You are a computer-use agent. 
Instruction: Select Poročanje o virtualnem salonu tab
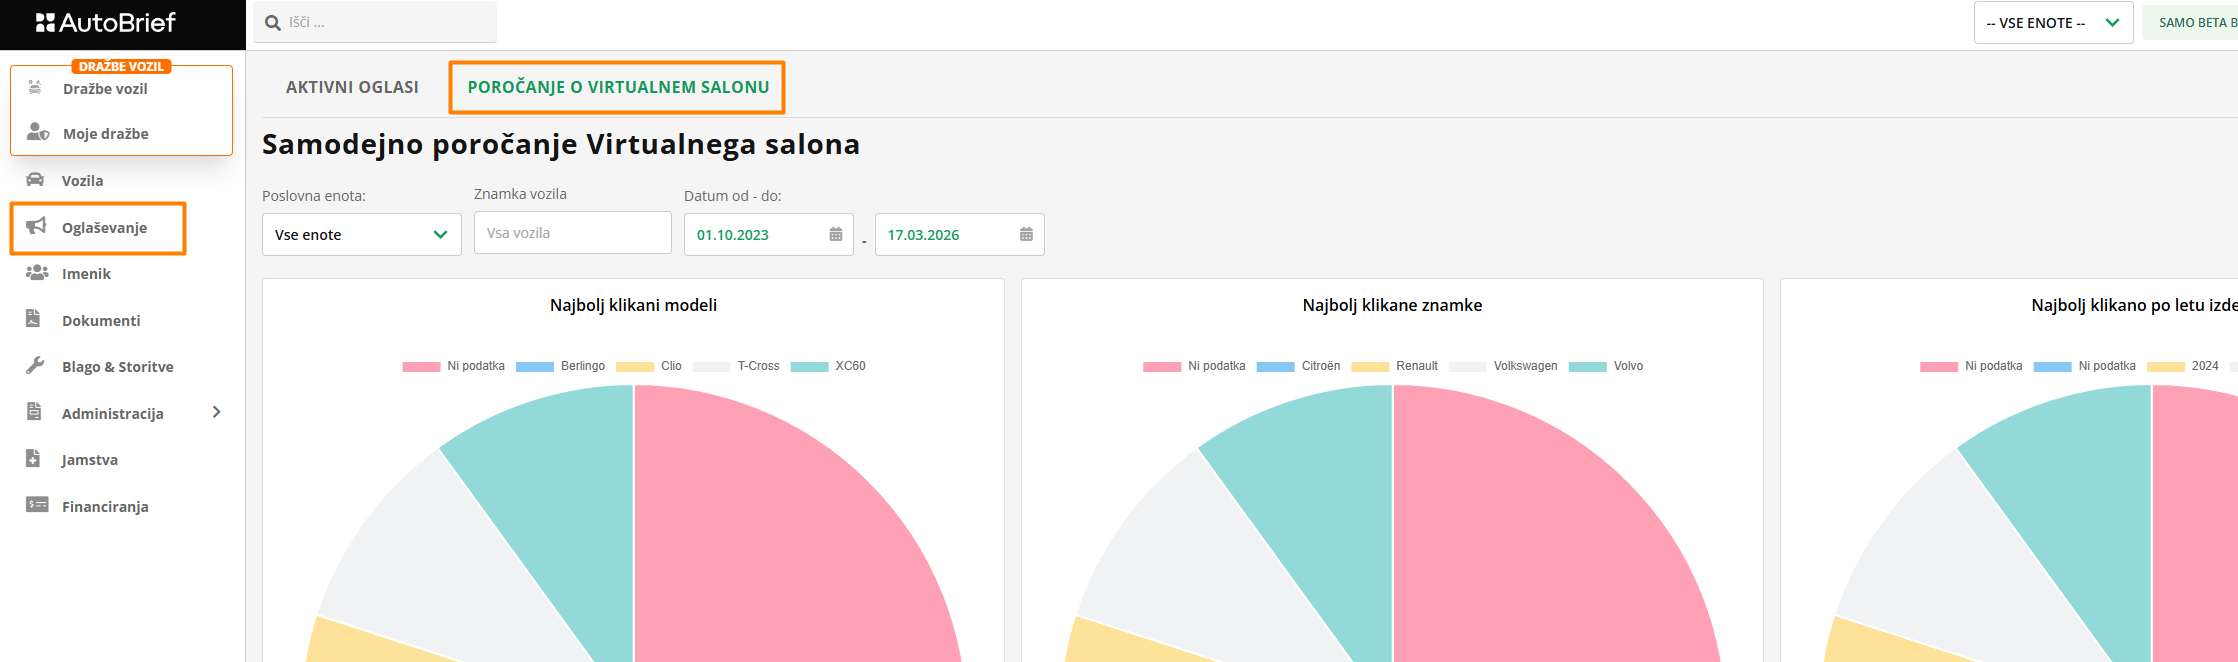pos(618,87)
